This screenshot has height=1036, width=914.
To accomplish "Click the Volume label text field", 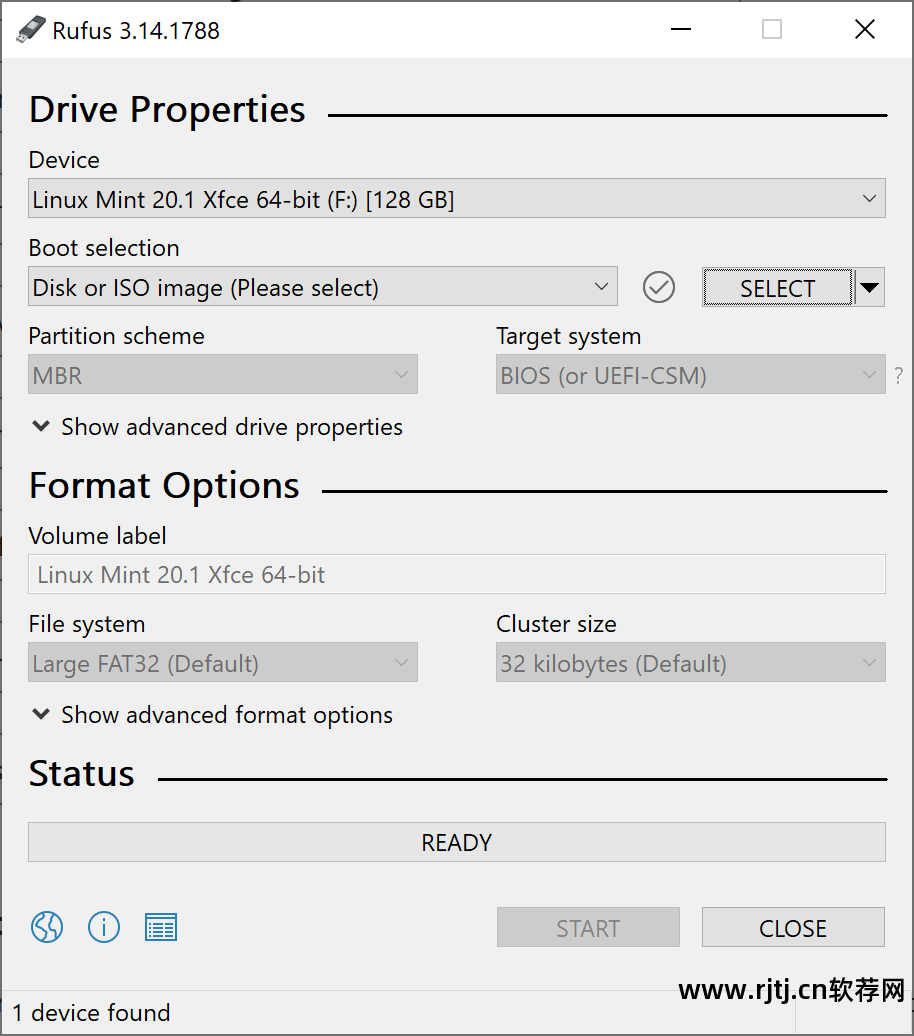I will (x=456, y=575).
